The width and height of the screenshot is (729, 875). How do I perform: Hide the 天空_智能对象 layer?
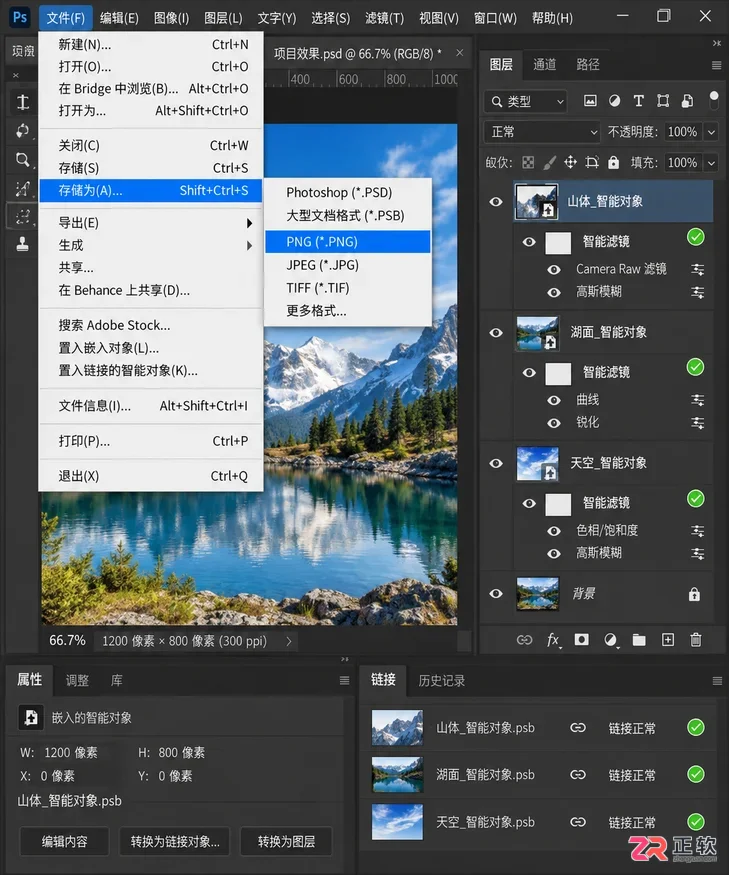[x=496, y=464]
